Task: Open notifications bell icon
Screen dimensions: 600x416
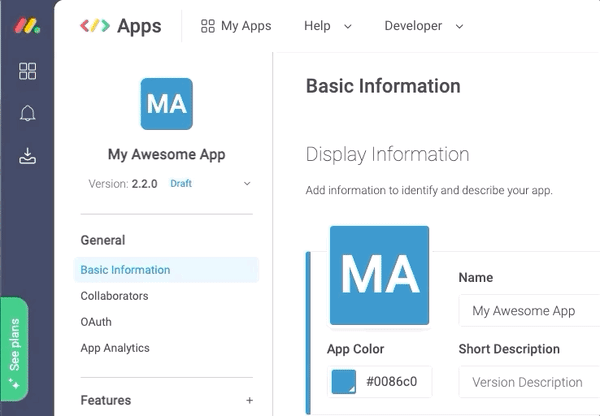Action: (x=28, y=113)
